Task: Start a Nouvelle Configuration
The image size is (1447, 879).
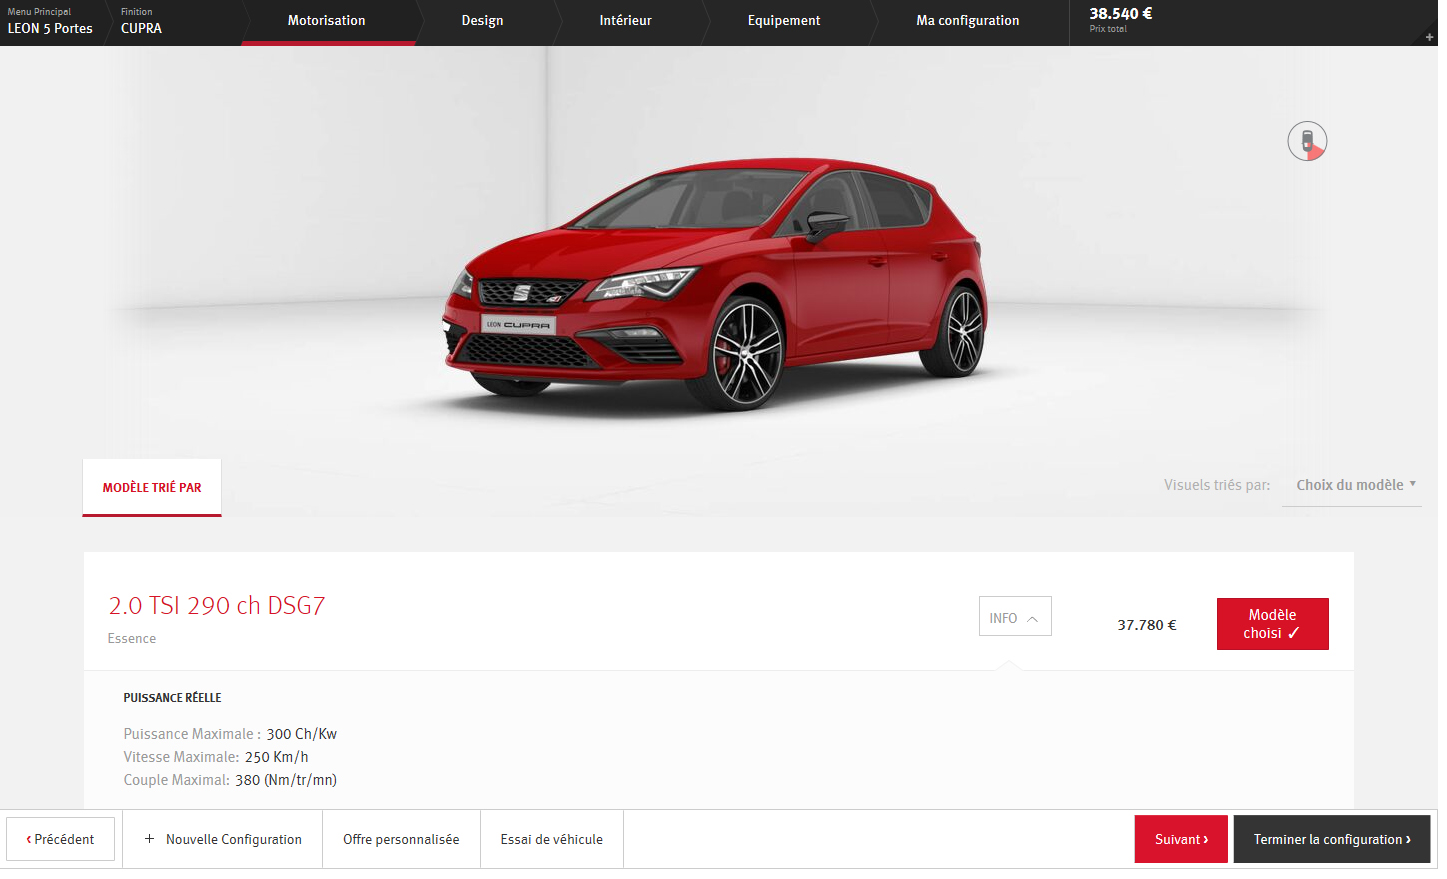Action: click(223, 839)
